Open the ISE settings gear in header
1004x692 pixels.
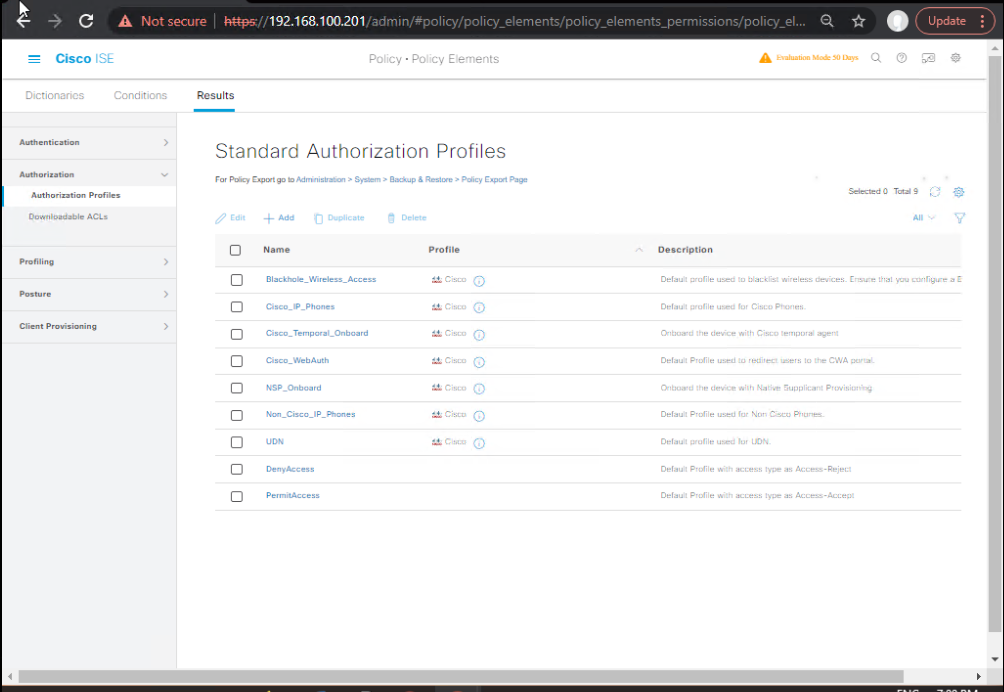(x=955, y=58)
